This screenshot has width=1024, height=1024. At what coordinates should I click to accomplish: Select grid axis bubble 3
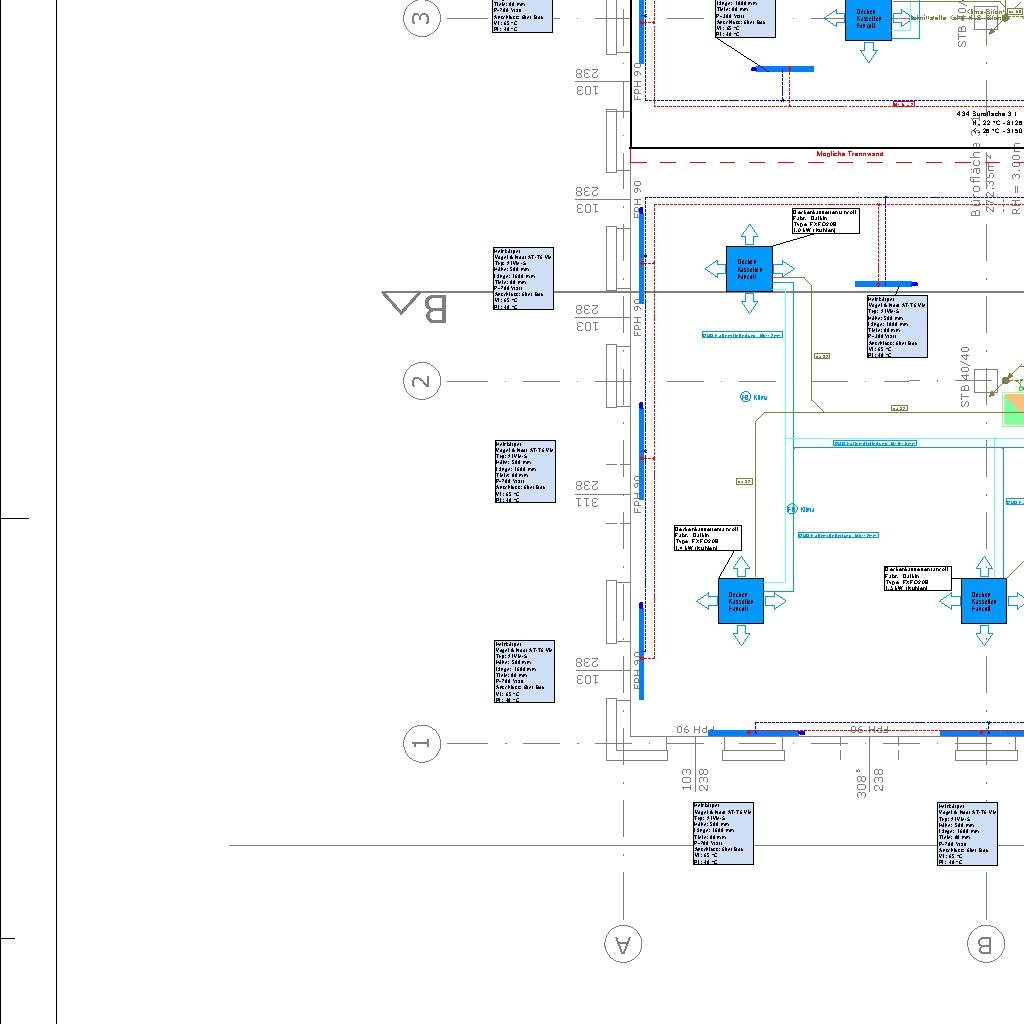point(422,19)
